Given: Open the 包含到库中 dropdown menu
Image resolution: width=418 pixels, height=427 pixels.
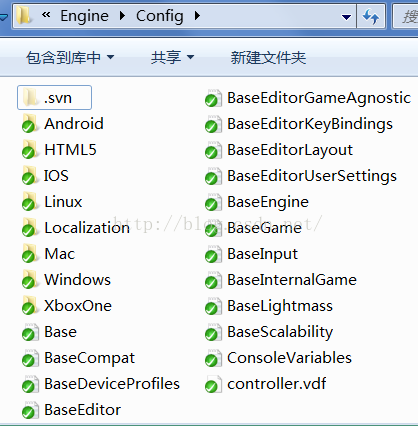Looking at the screenshot, I should [x=70, y=58].
